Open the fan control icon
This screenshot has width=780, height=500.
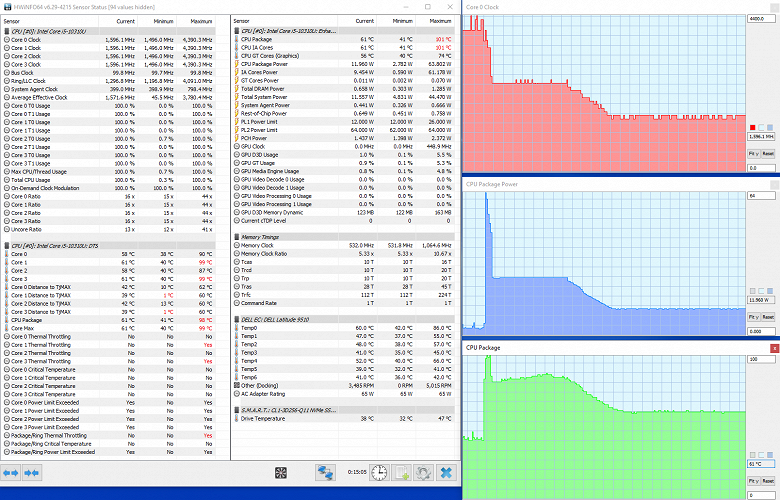click(x=281, y=473)
